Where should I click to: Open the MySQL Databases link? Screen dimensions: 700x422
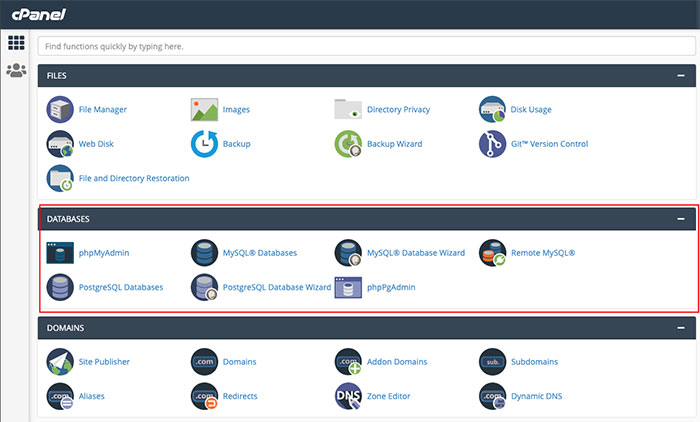(260, 253)
